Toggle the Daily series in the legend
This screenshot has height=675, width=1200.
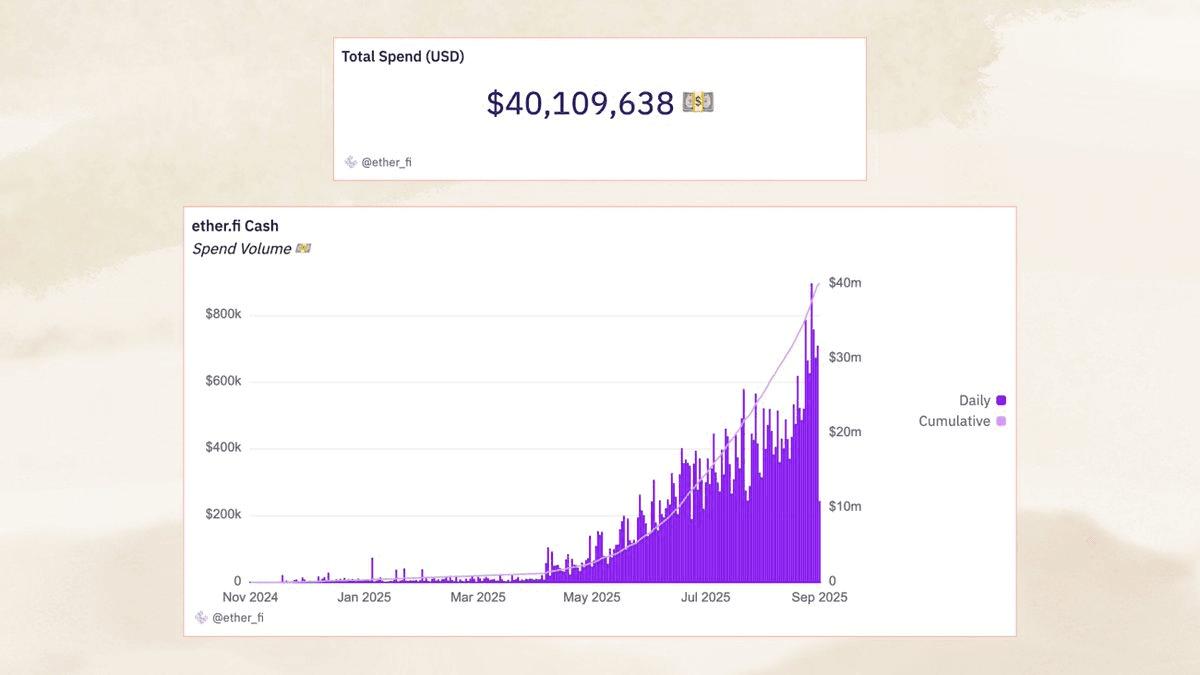click(x=982, y=400)
